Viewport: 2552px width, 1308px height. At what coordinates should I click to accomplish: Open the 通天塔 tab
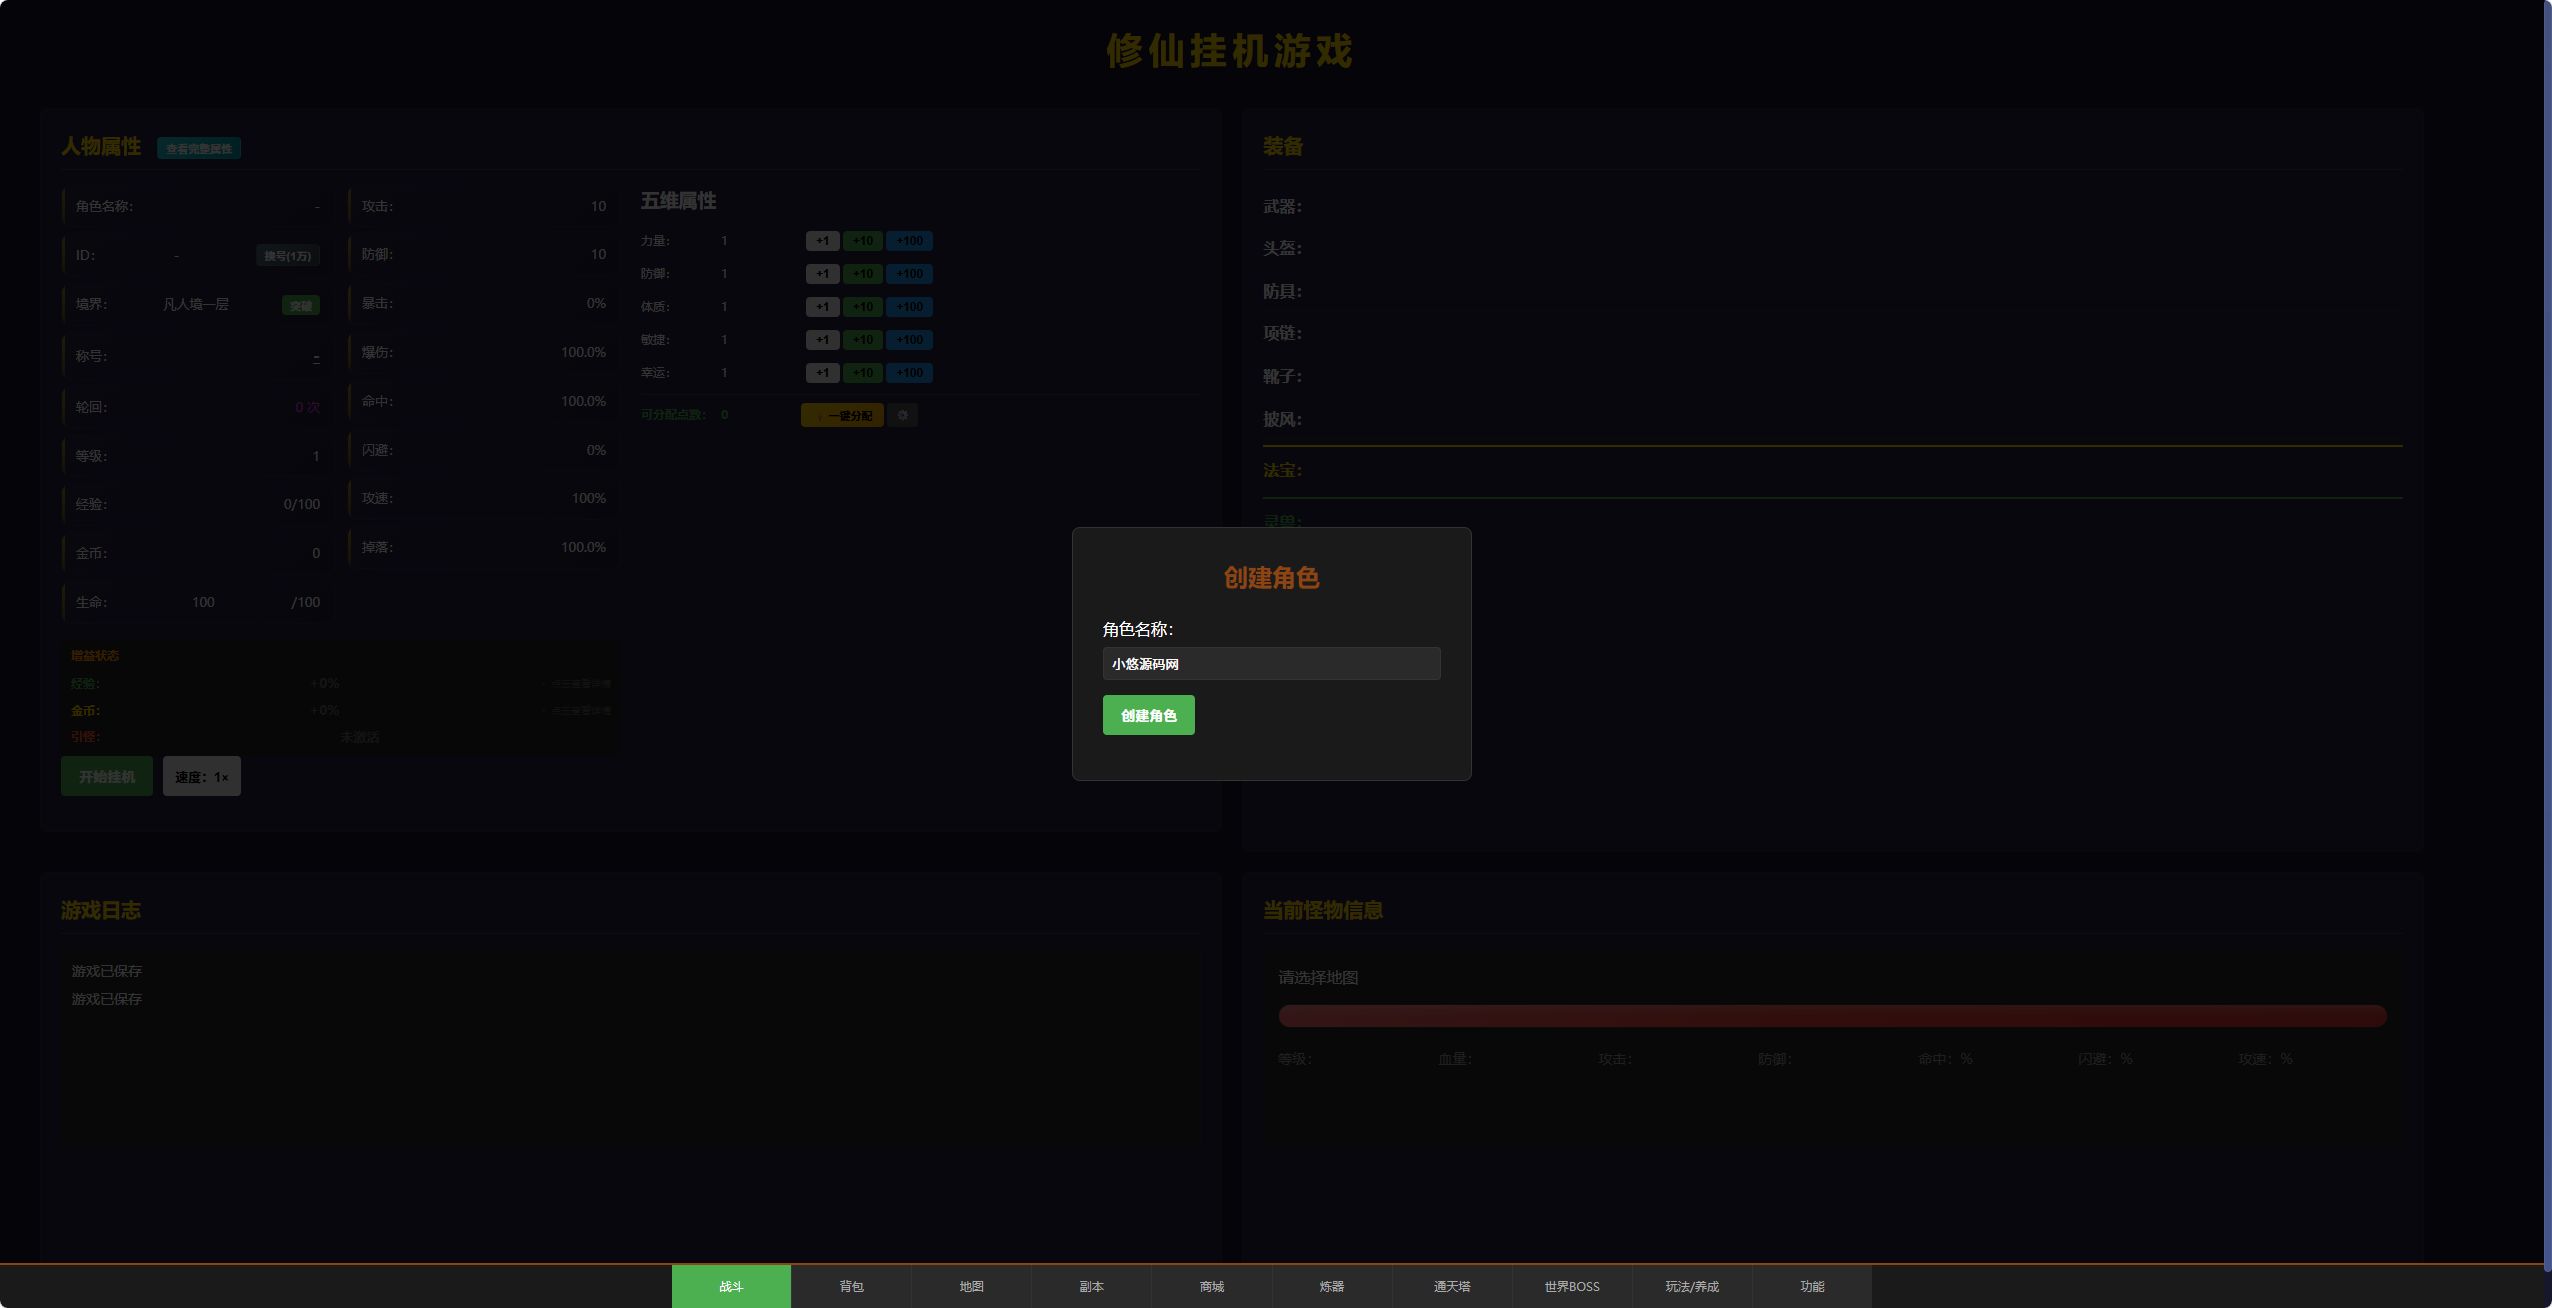pyautogui.click(x=1451, y=1286)
